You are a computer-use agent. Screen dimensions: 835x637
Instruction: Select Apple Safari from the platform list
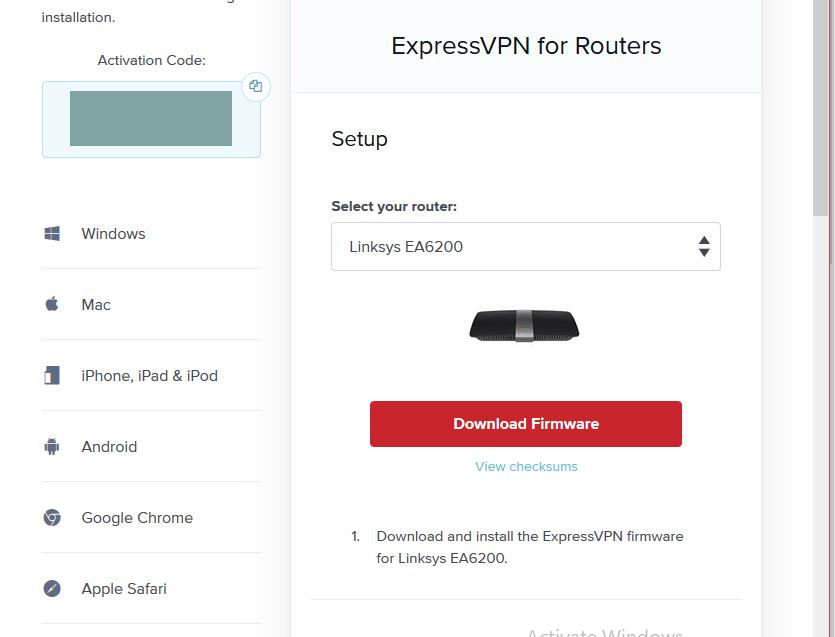125,588
